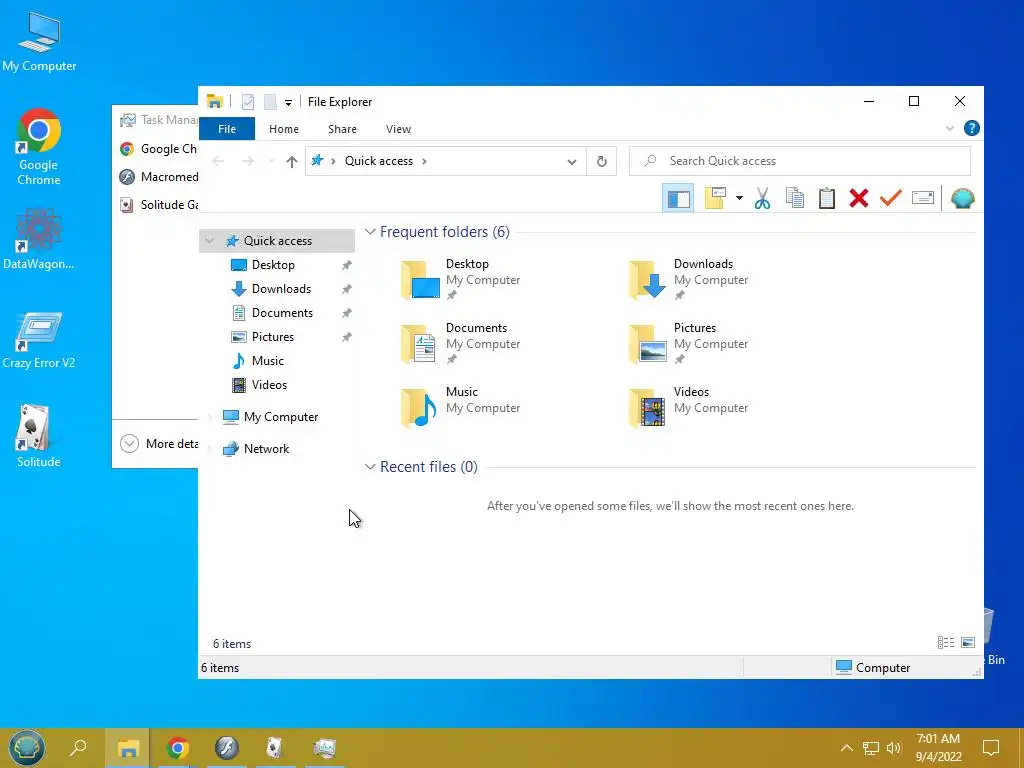Select the Solitude desktop shortcut

[x=39, y=436]
